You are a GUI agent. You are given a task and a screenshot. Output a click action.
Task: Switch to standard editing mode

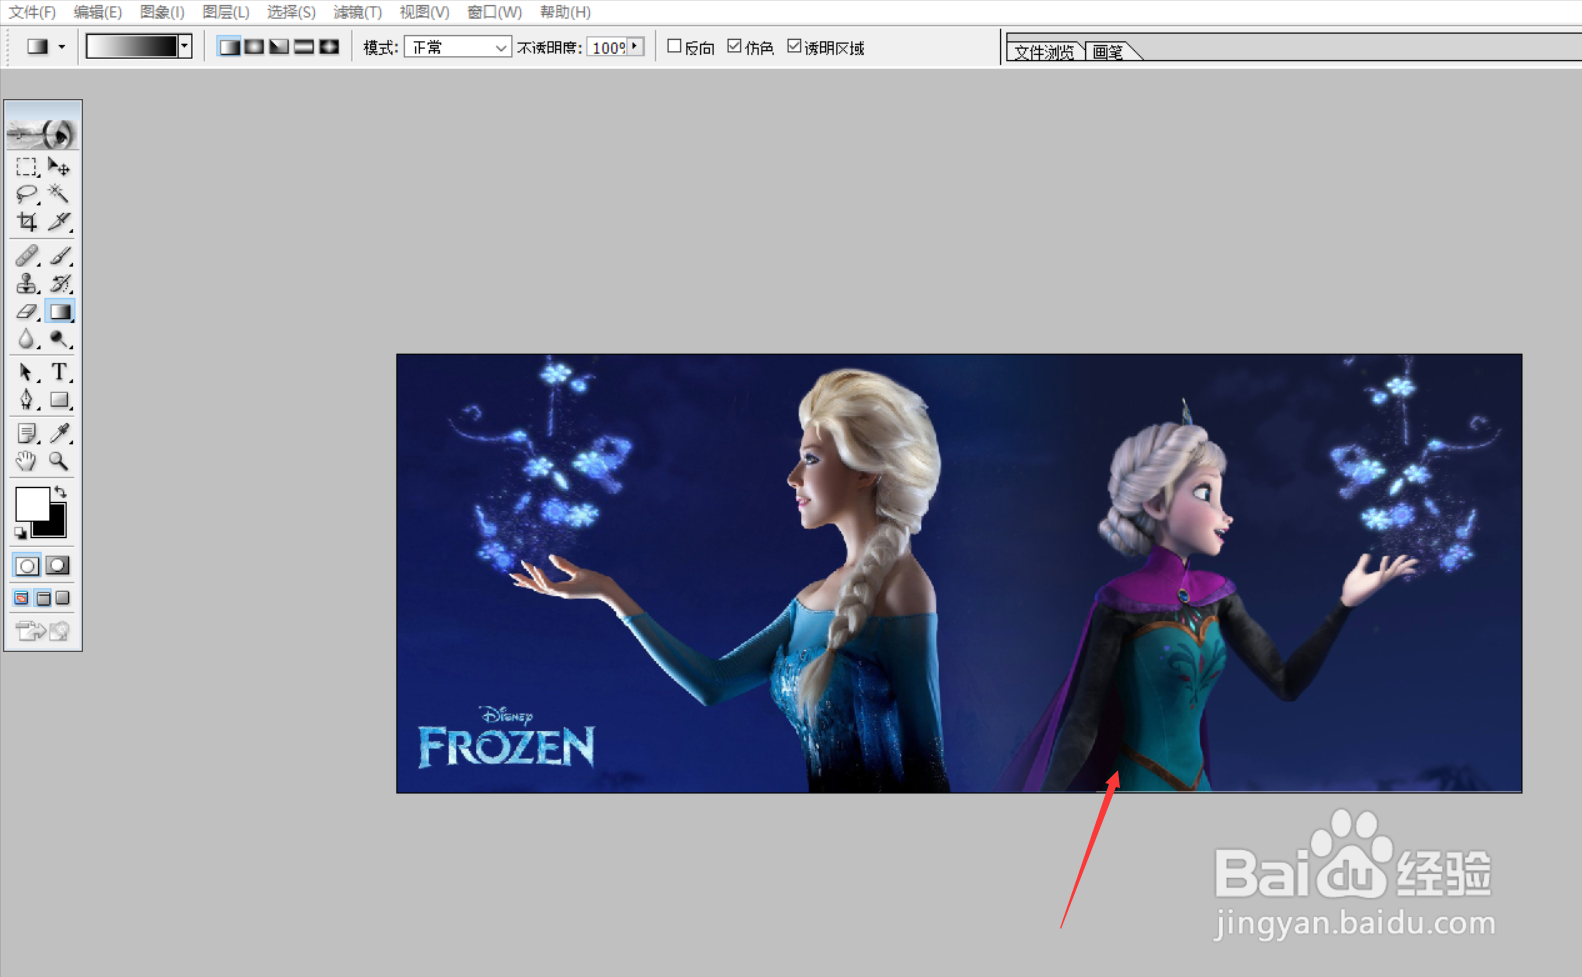click(27, 566)
